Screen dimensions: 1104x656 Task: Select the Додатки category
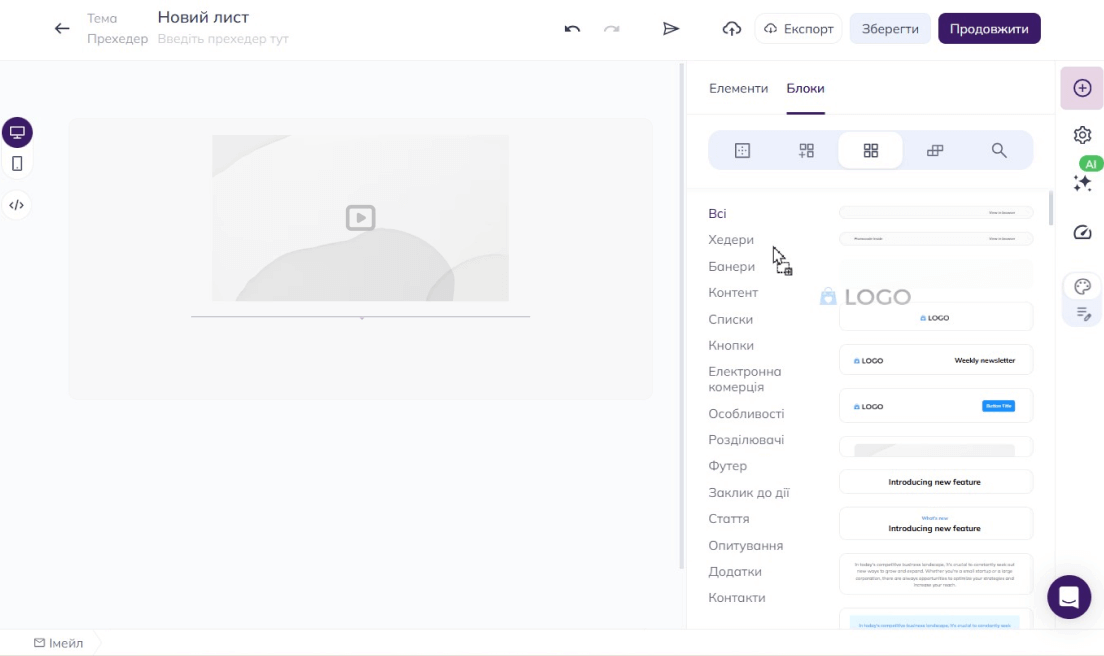734,572
